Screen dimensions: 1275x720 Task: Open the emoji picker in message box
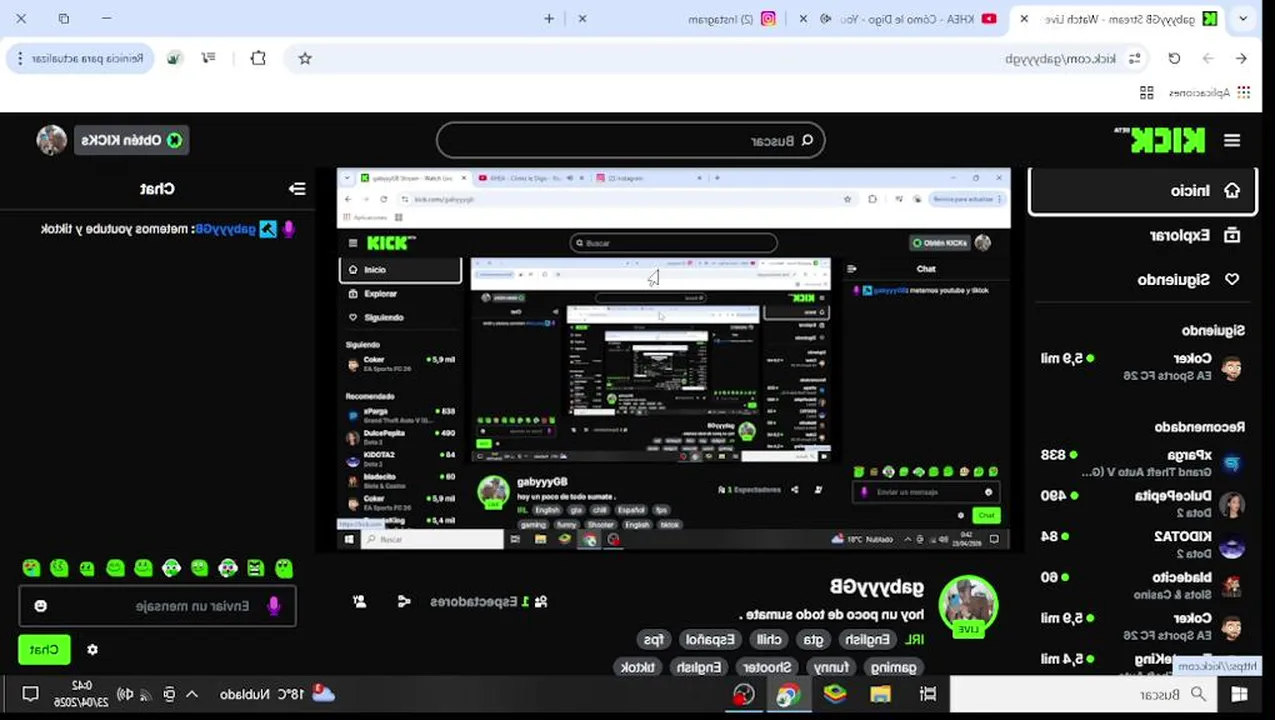tap(40, 606)
